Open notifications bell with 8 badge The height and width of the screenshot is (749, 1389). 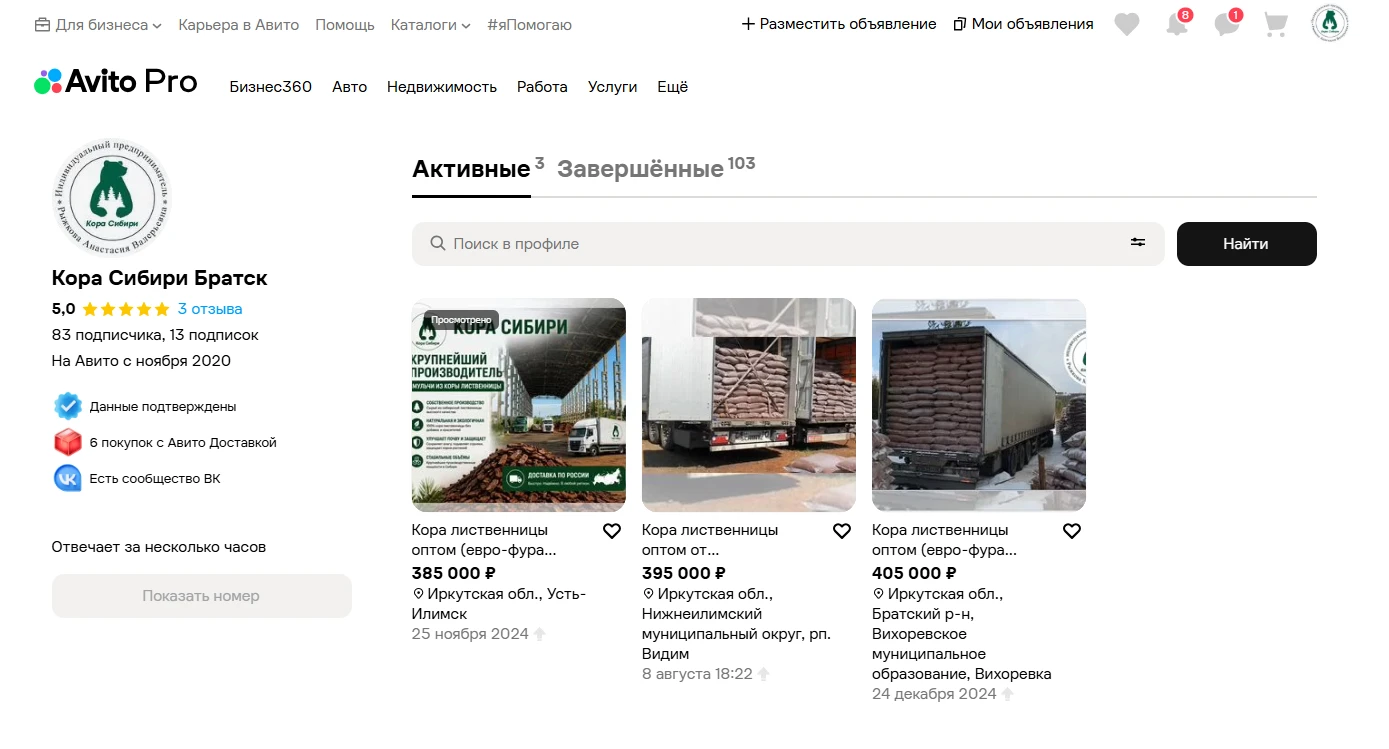click(1178, 23)
